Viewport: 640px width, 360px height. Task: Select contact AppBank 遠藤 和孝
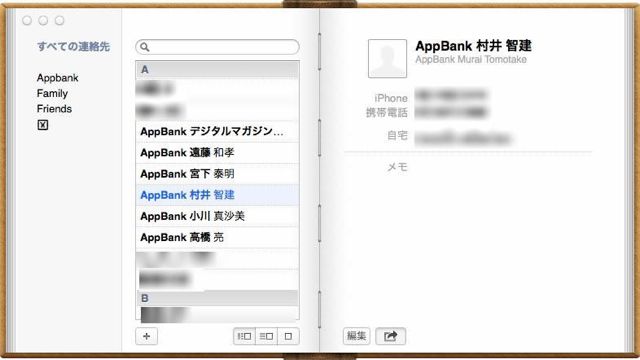click(217, 153)
